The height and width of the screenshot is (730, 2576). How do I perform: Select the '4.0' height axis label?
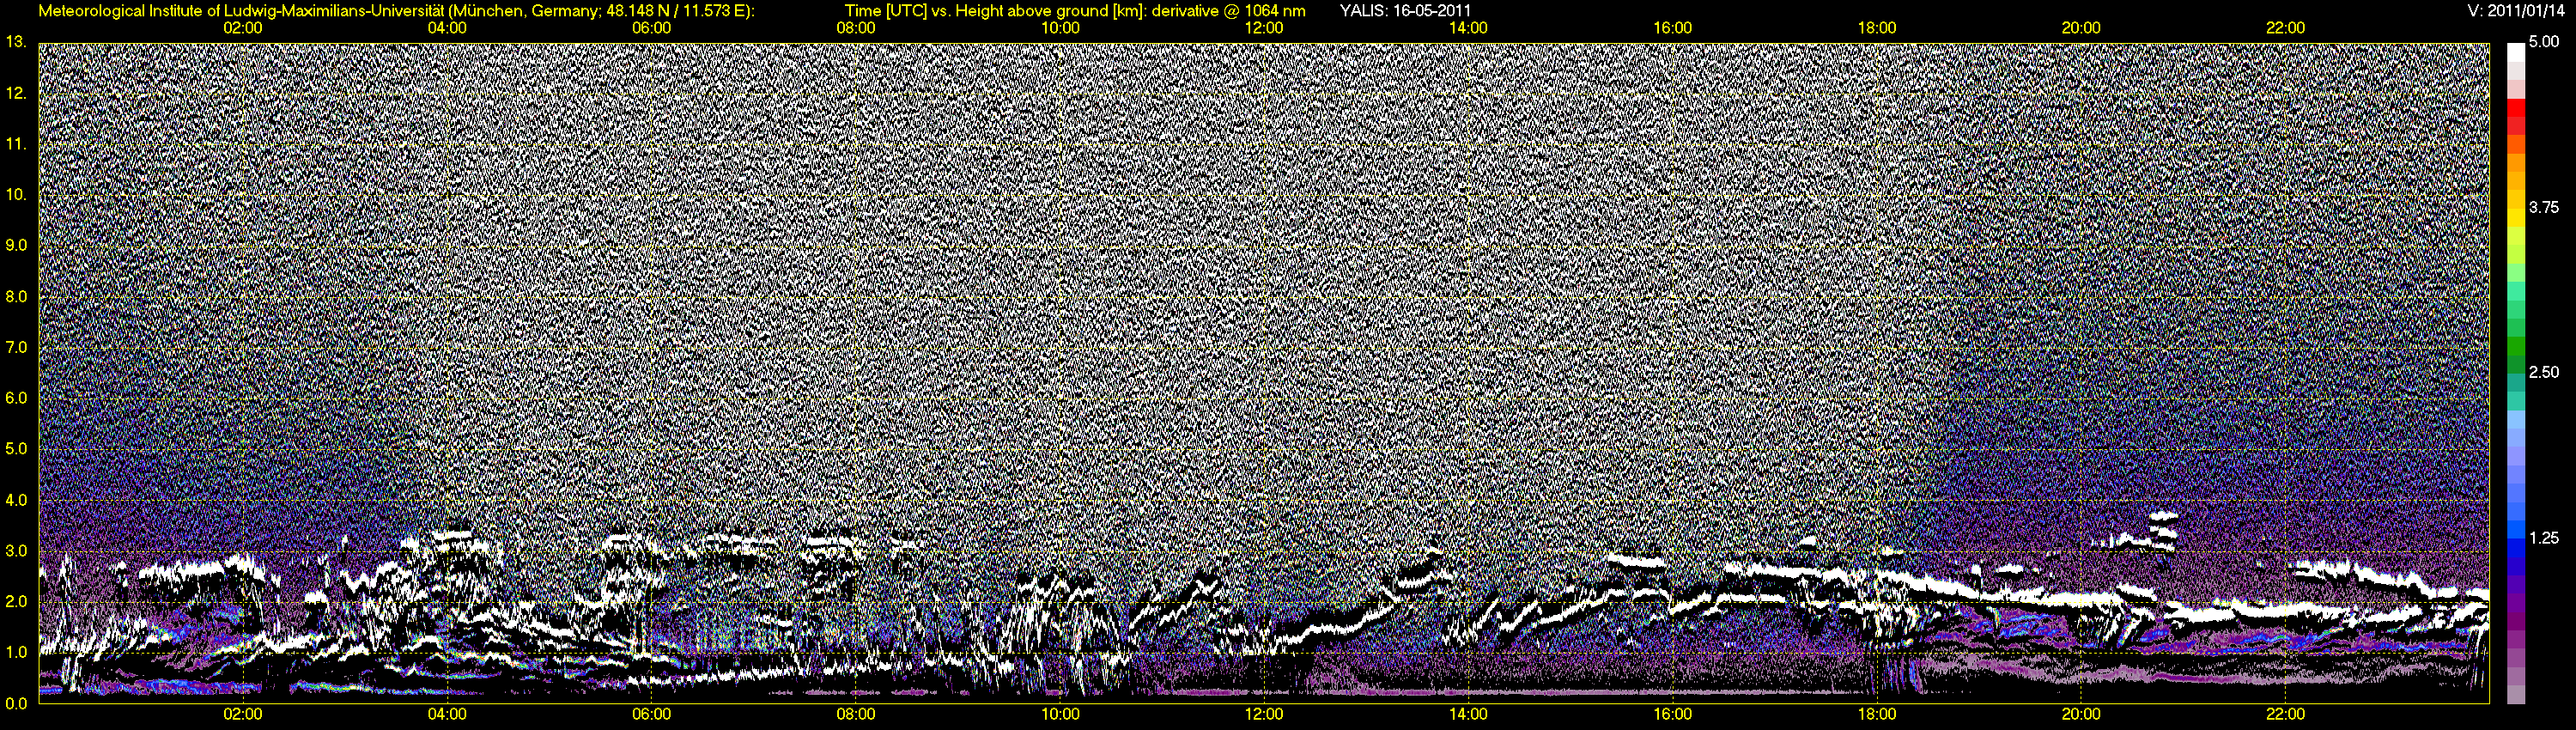click(16, 500)
